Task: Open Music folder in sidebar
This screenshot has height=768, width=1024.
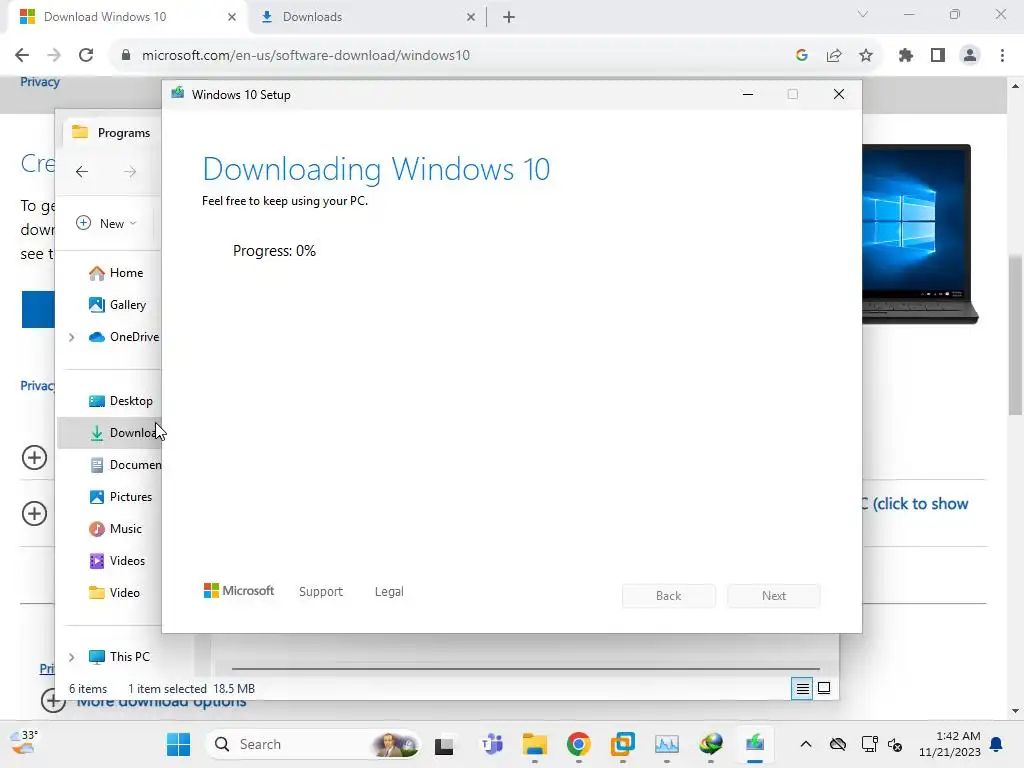Action: (x=115, y=529)
